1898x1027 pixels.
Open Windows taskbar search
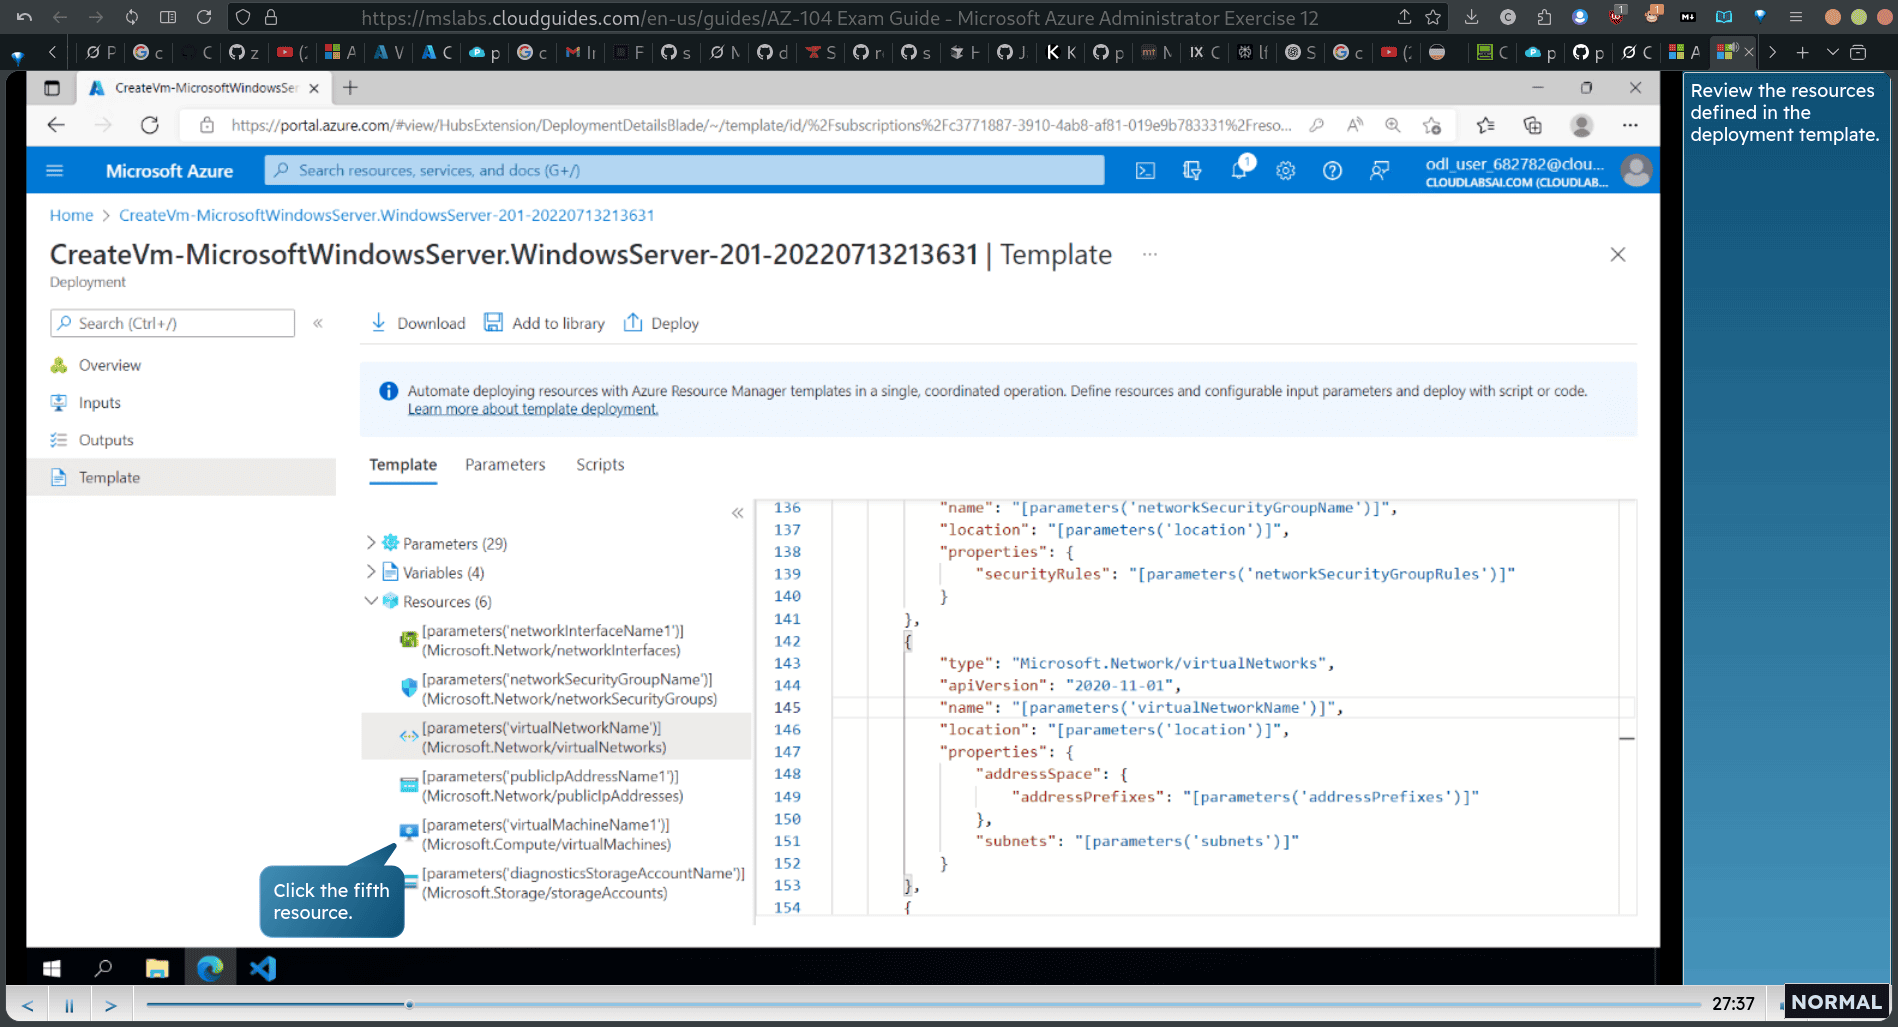point(103,968)
